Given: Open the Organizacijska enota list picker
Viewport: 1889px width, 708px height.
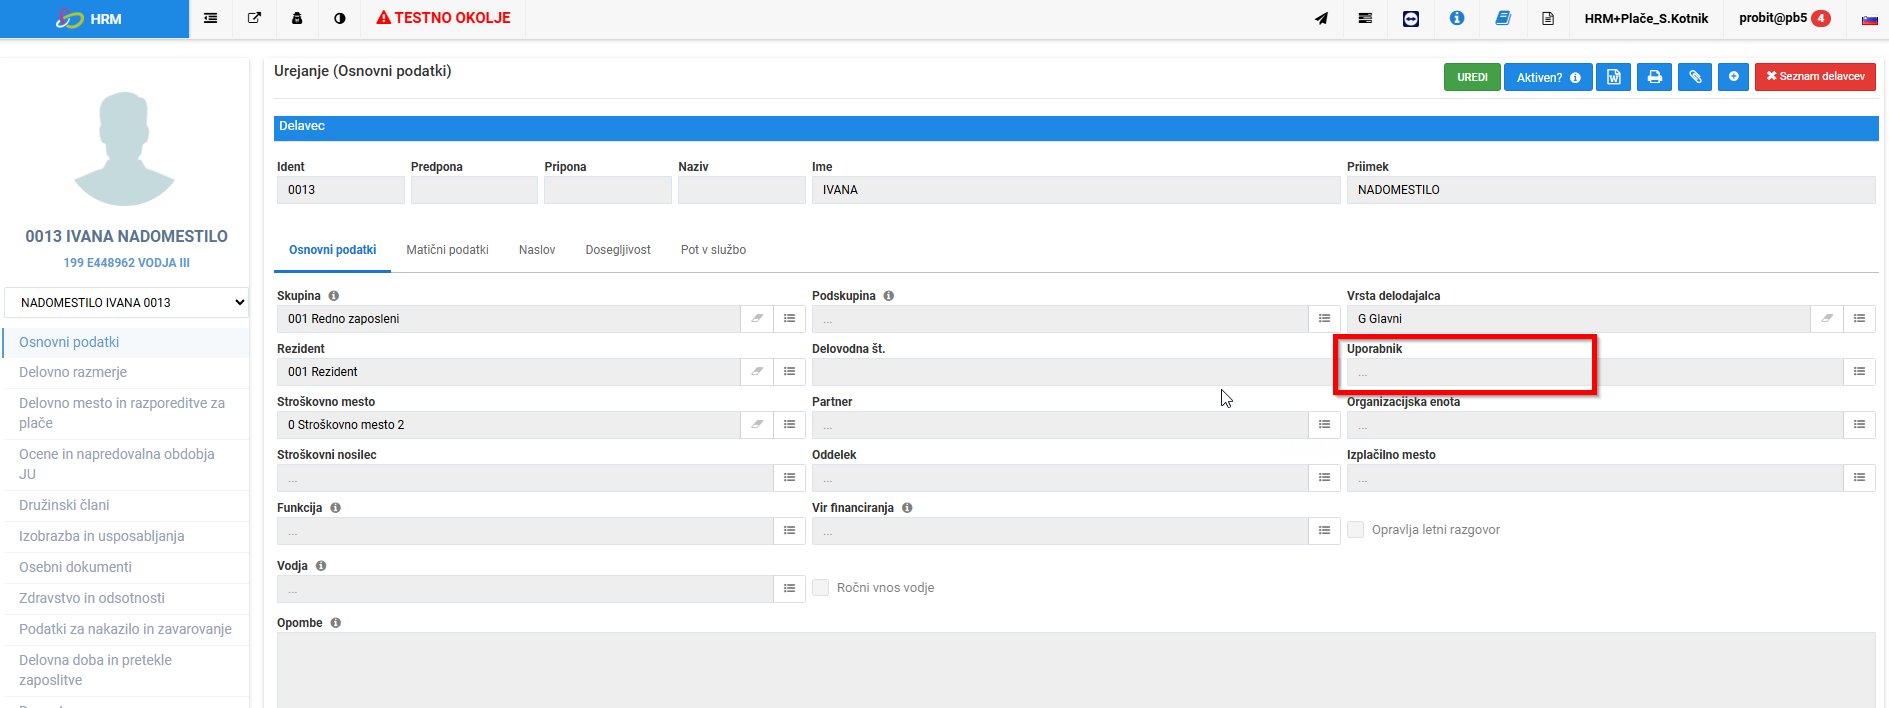Looking at the screenshot, I should coord(1859,425).
